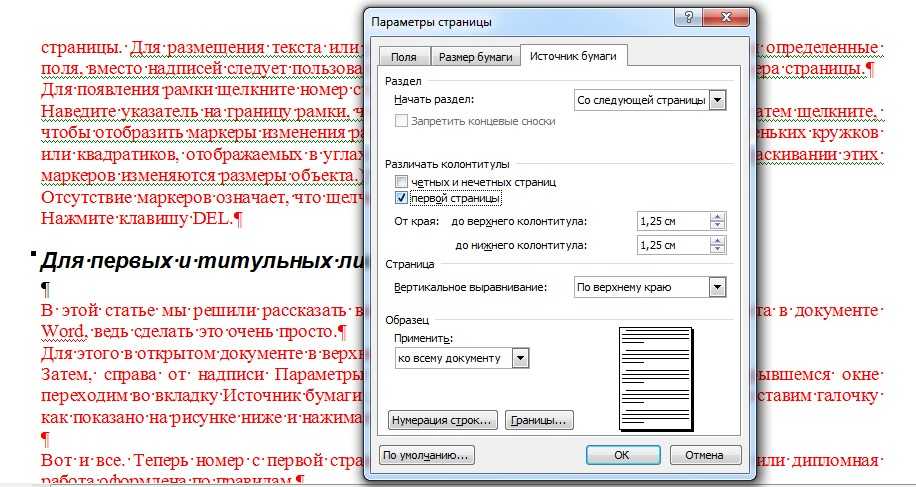Click into the верхнего колонтитула value field

tap(671, 220)
